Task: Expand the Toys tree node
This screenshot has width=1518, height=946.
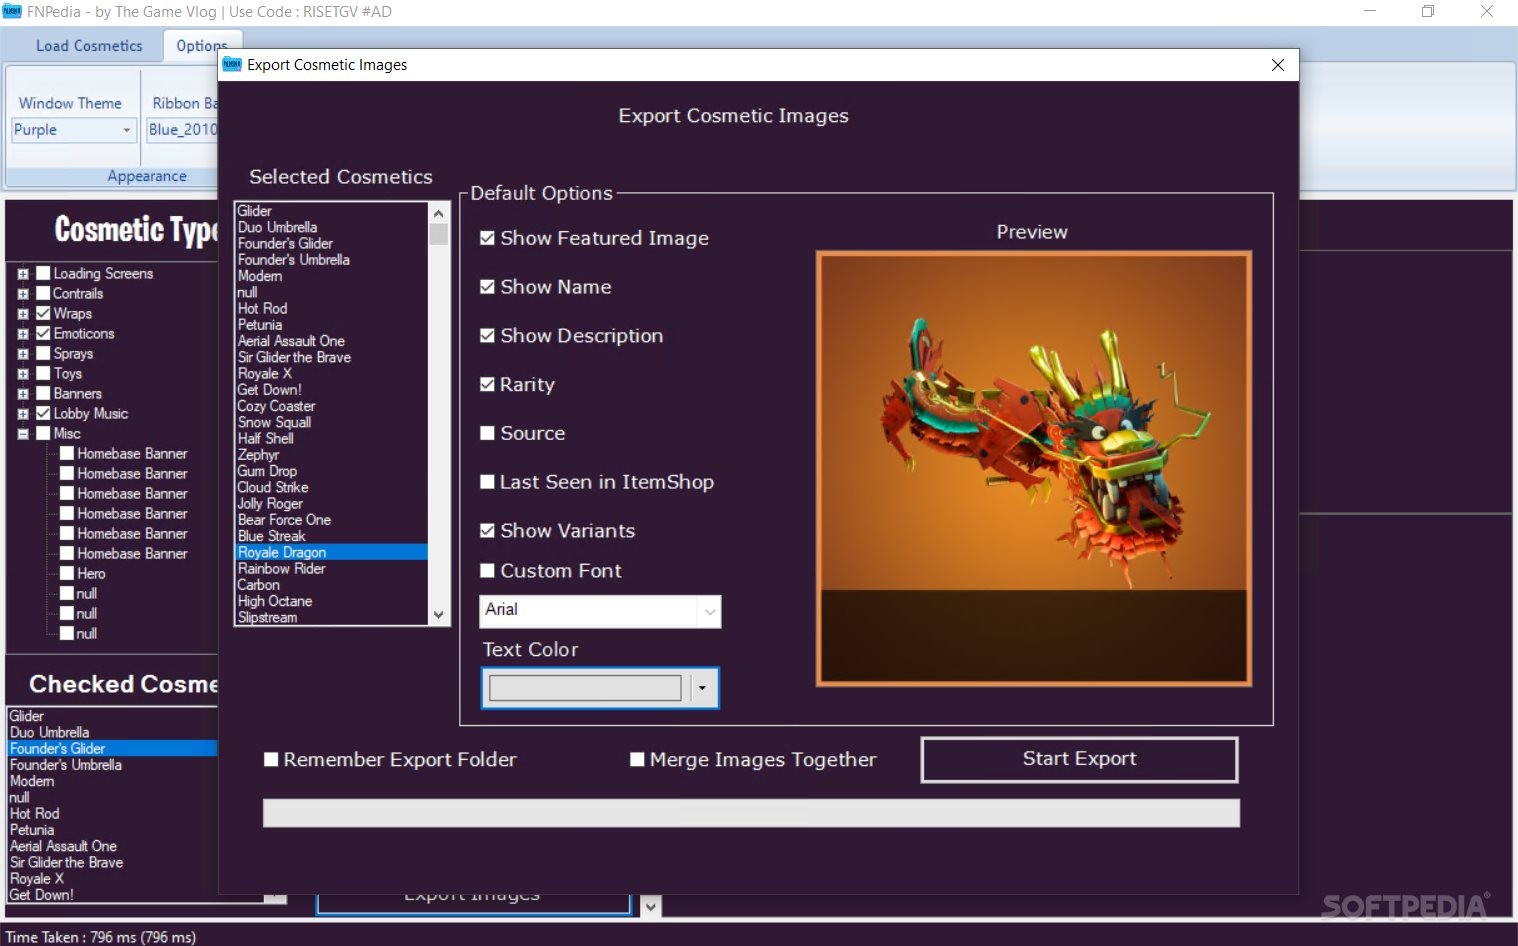Action: point(23,374)
